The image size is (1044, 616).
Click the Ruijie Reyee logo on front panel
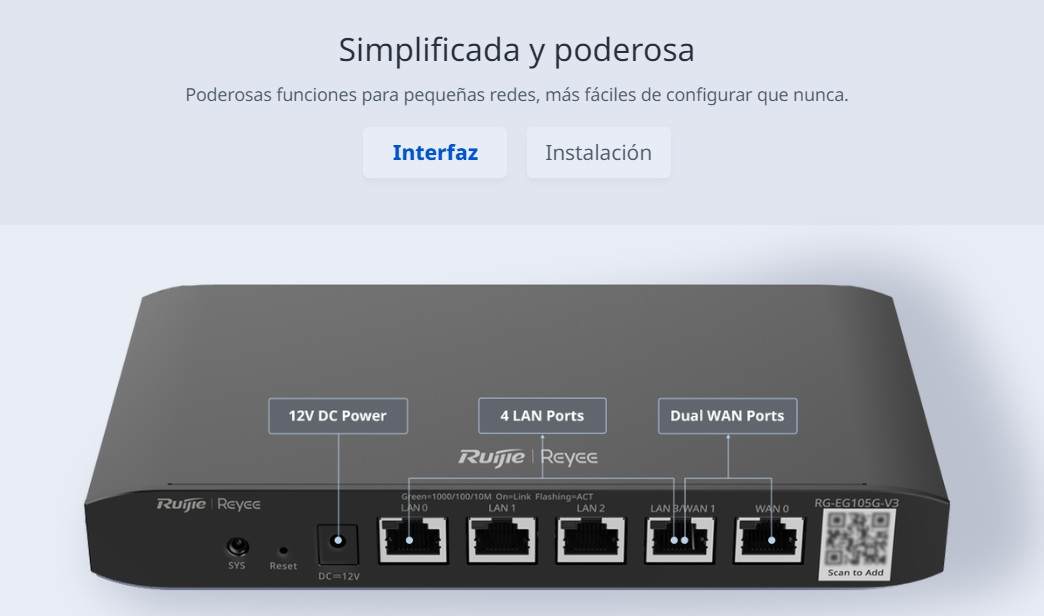point(208,504)
